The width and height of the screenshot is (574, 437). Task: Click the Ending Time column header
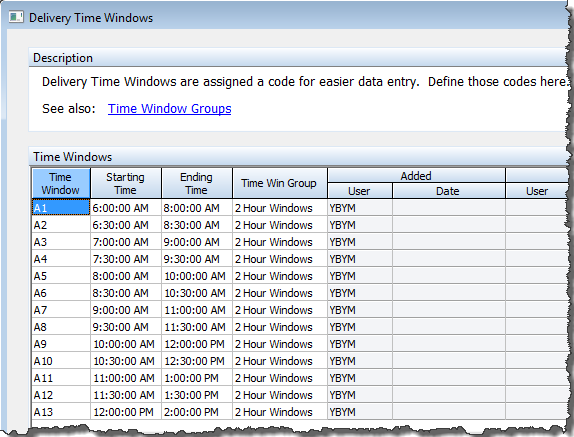[x=197, y=183]
